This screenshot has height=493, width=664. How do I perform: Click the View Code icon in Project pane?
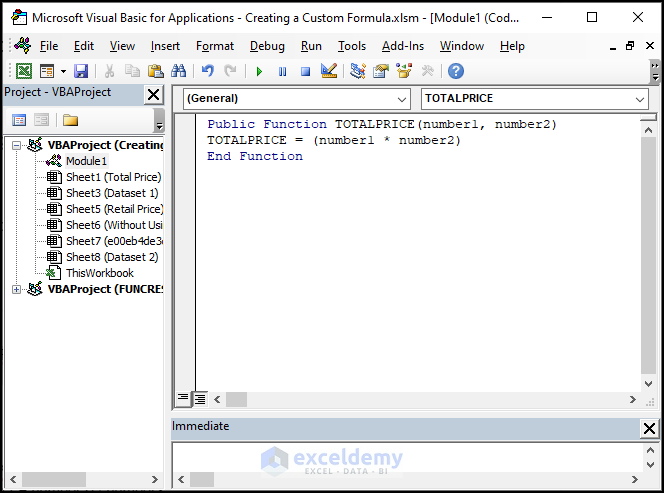click(x=19, y=120)
